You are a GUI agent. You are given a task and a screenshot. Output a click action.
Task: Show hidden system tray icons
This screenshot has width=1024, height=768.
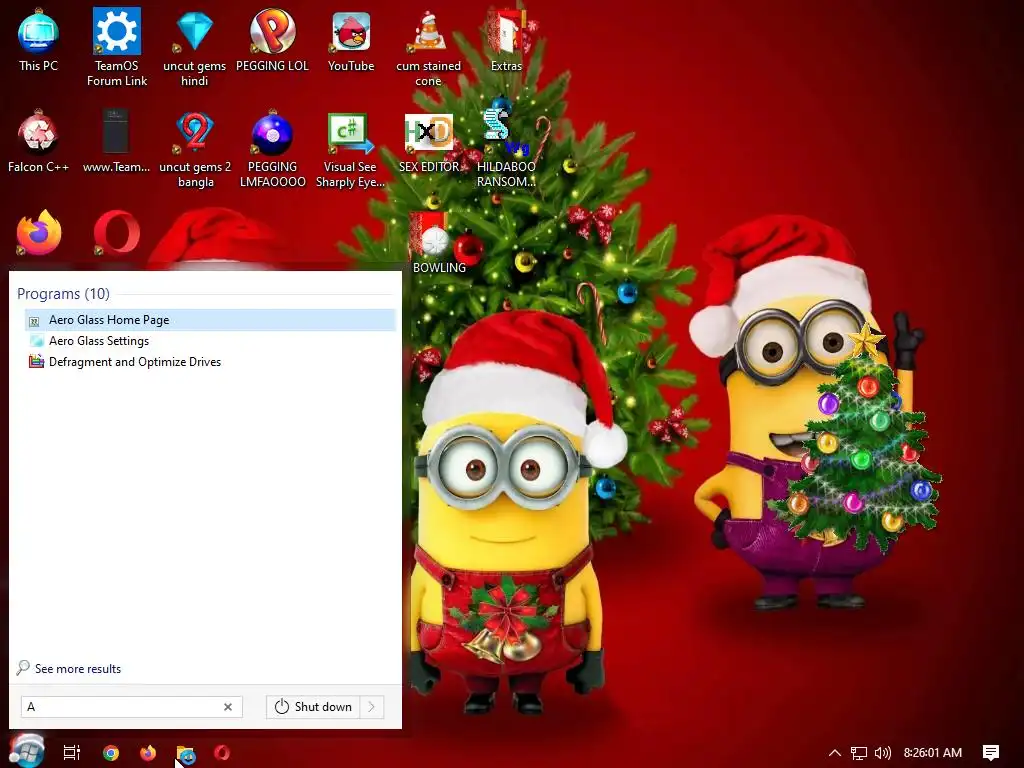835,753
